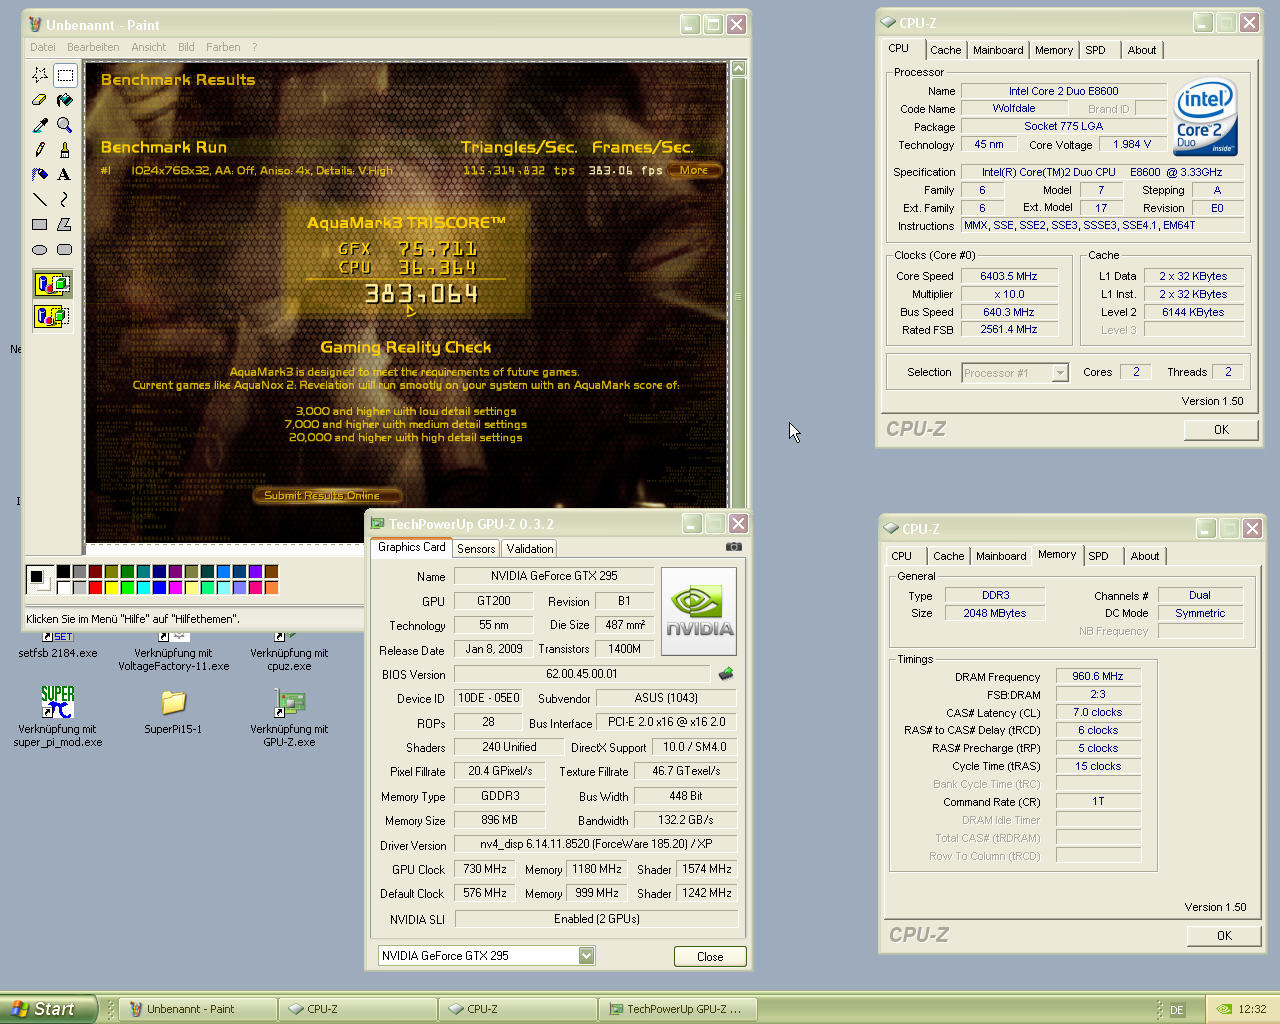Open the Windows Start menu
Screen dimensions: 1280x1024
coord(47,1009)
